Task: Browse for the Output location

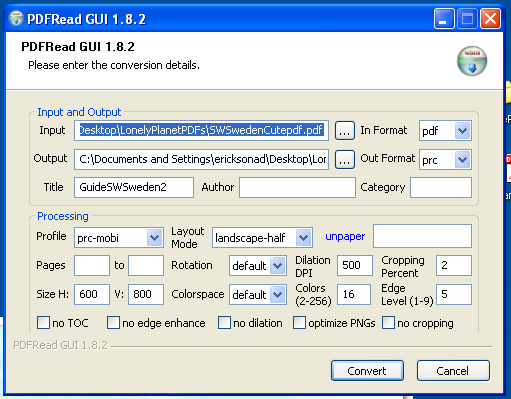Action: 345,159
